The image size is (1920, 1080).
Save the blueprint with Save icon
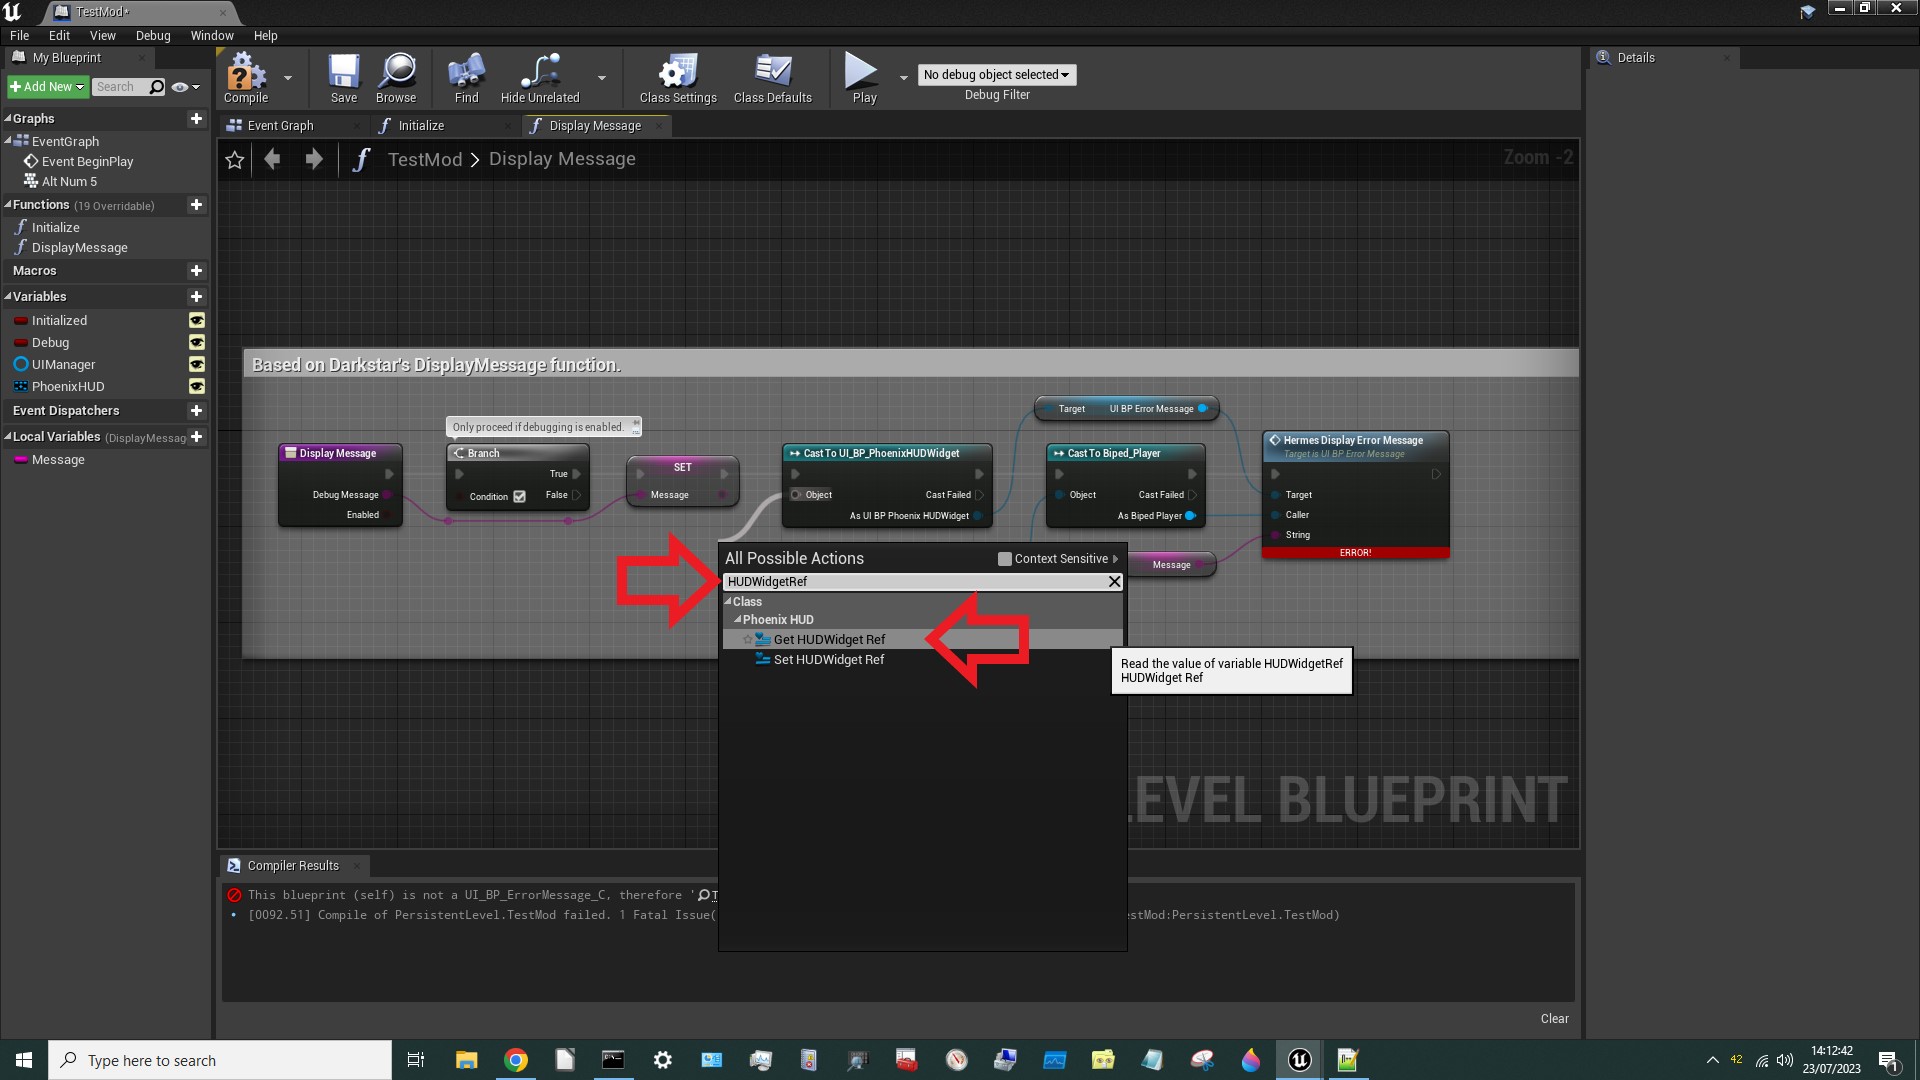click(x=344, y=78)
